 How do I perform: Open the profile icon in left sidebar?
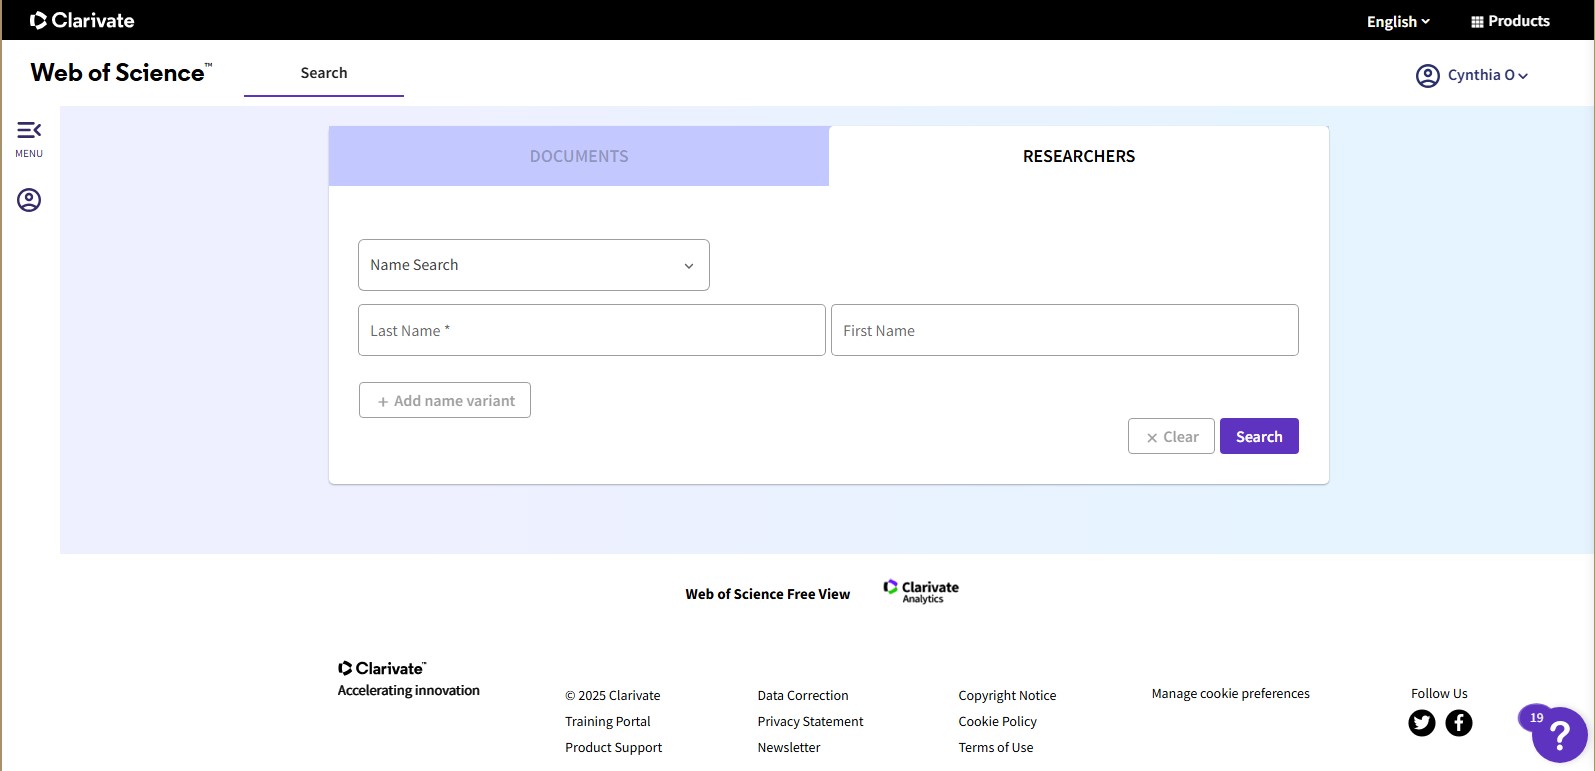pos(29,200)
